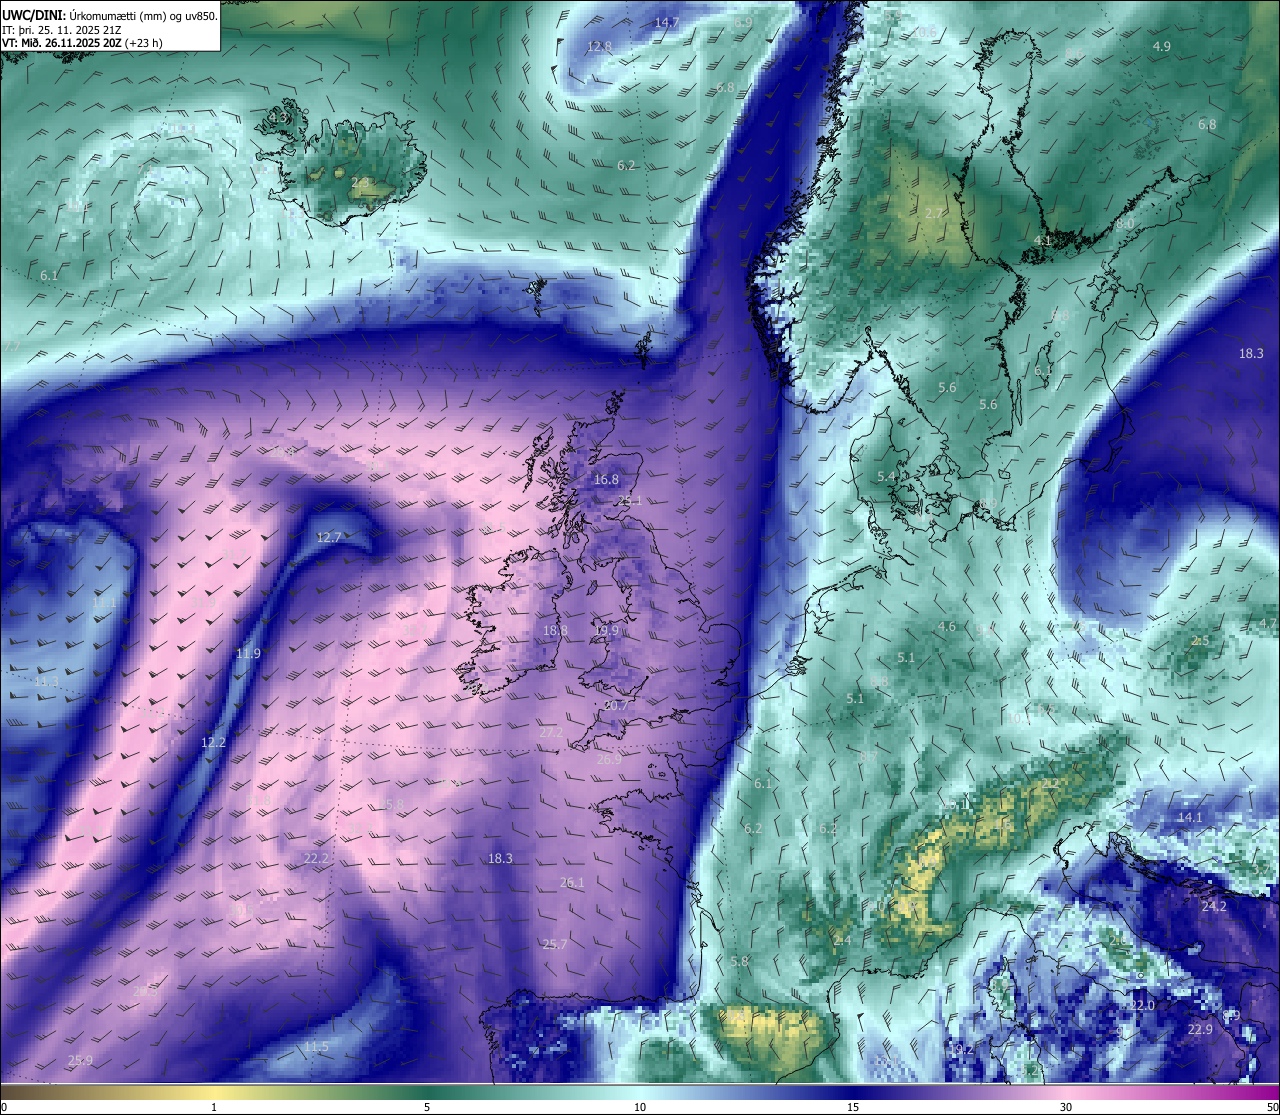Click the 11.9 value on the map
The image size is (1280, 1115).
click(x=248, y=654)
